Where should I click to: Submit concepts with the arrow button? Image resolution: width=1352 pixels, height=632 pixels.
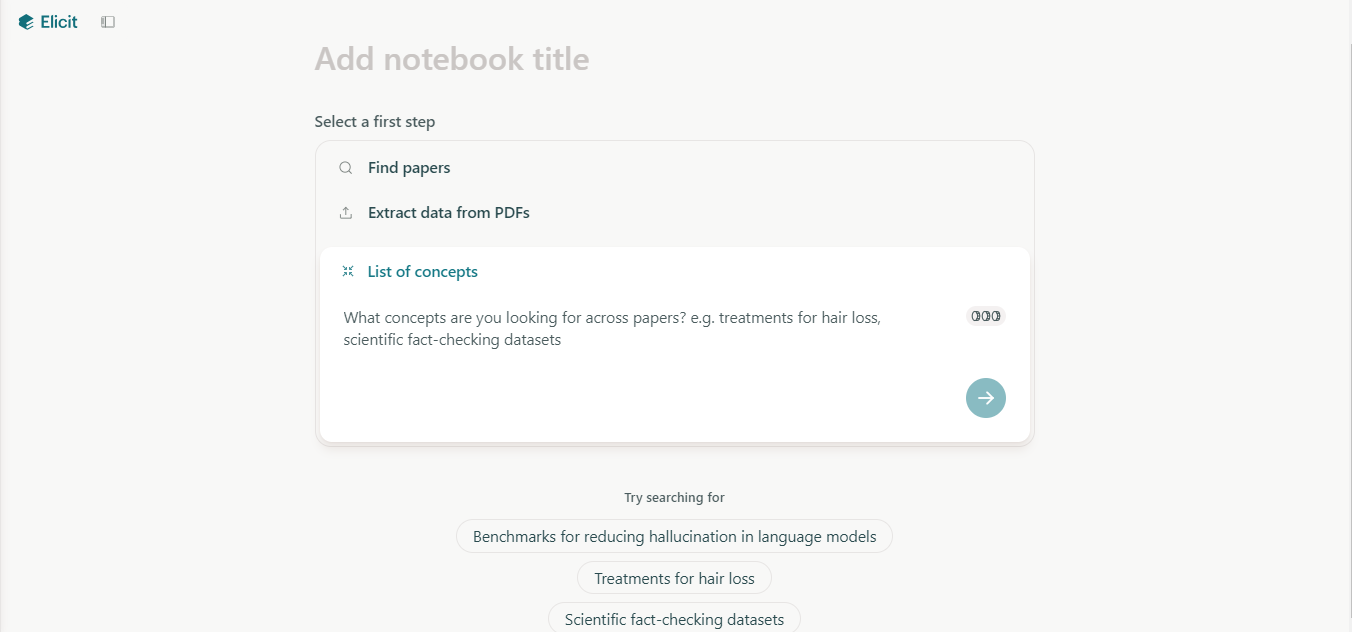985,398
